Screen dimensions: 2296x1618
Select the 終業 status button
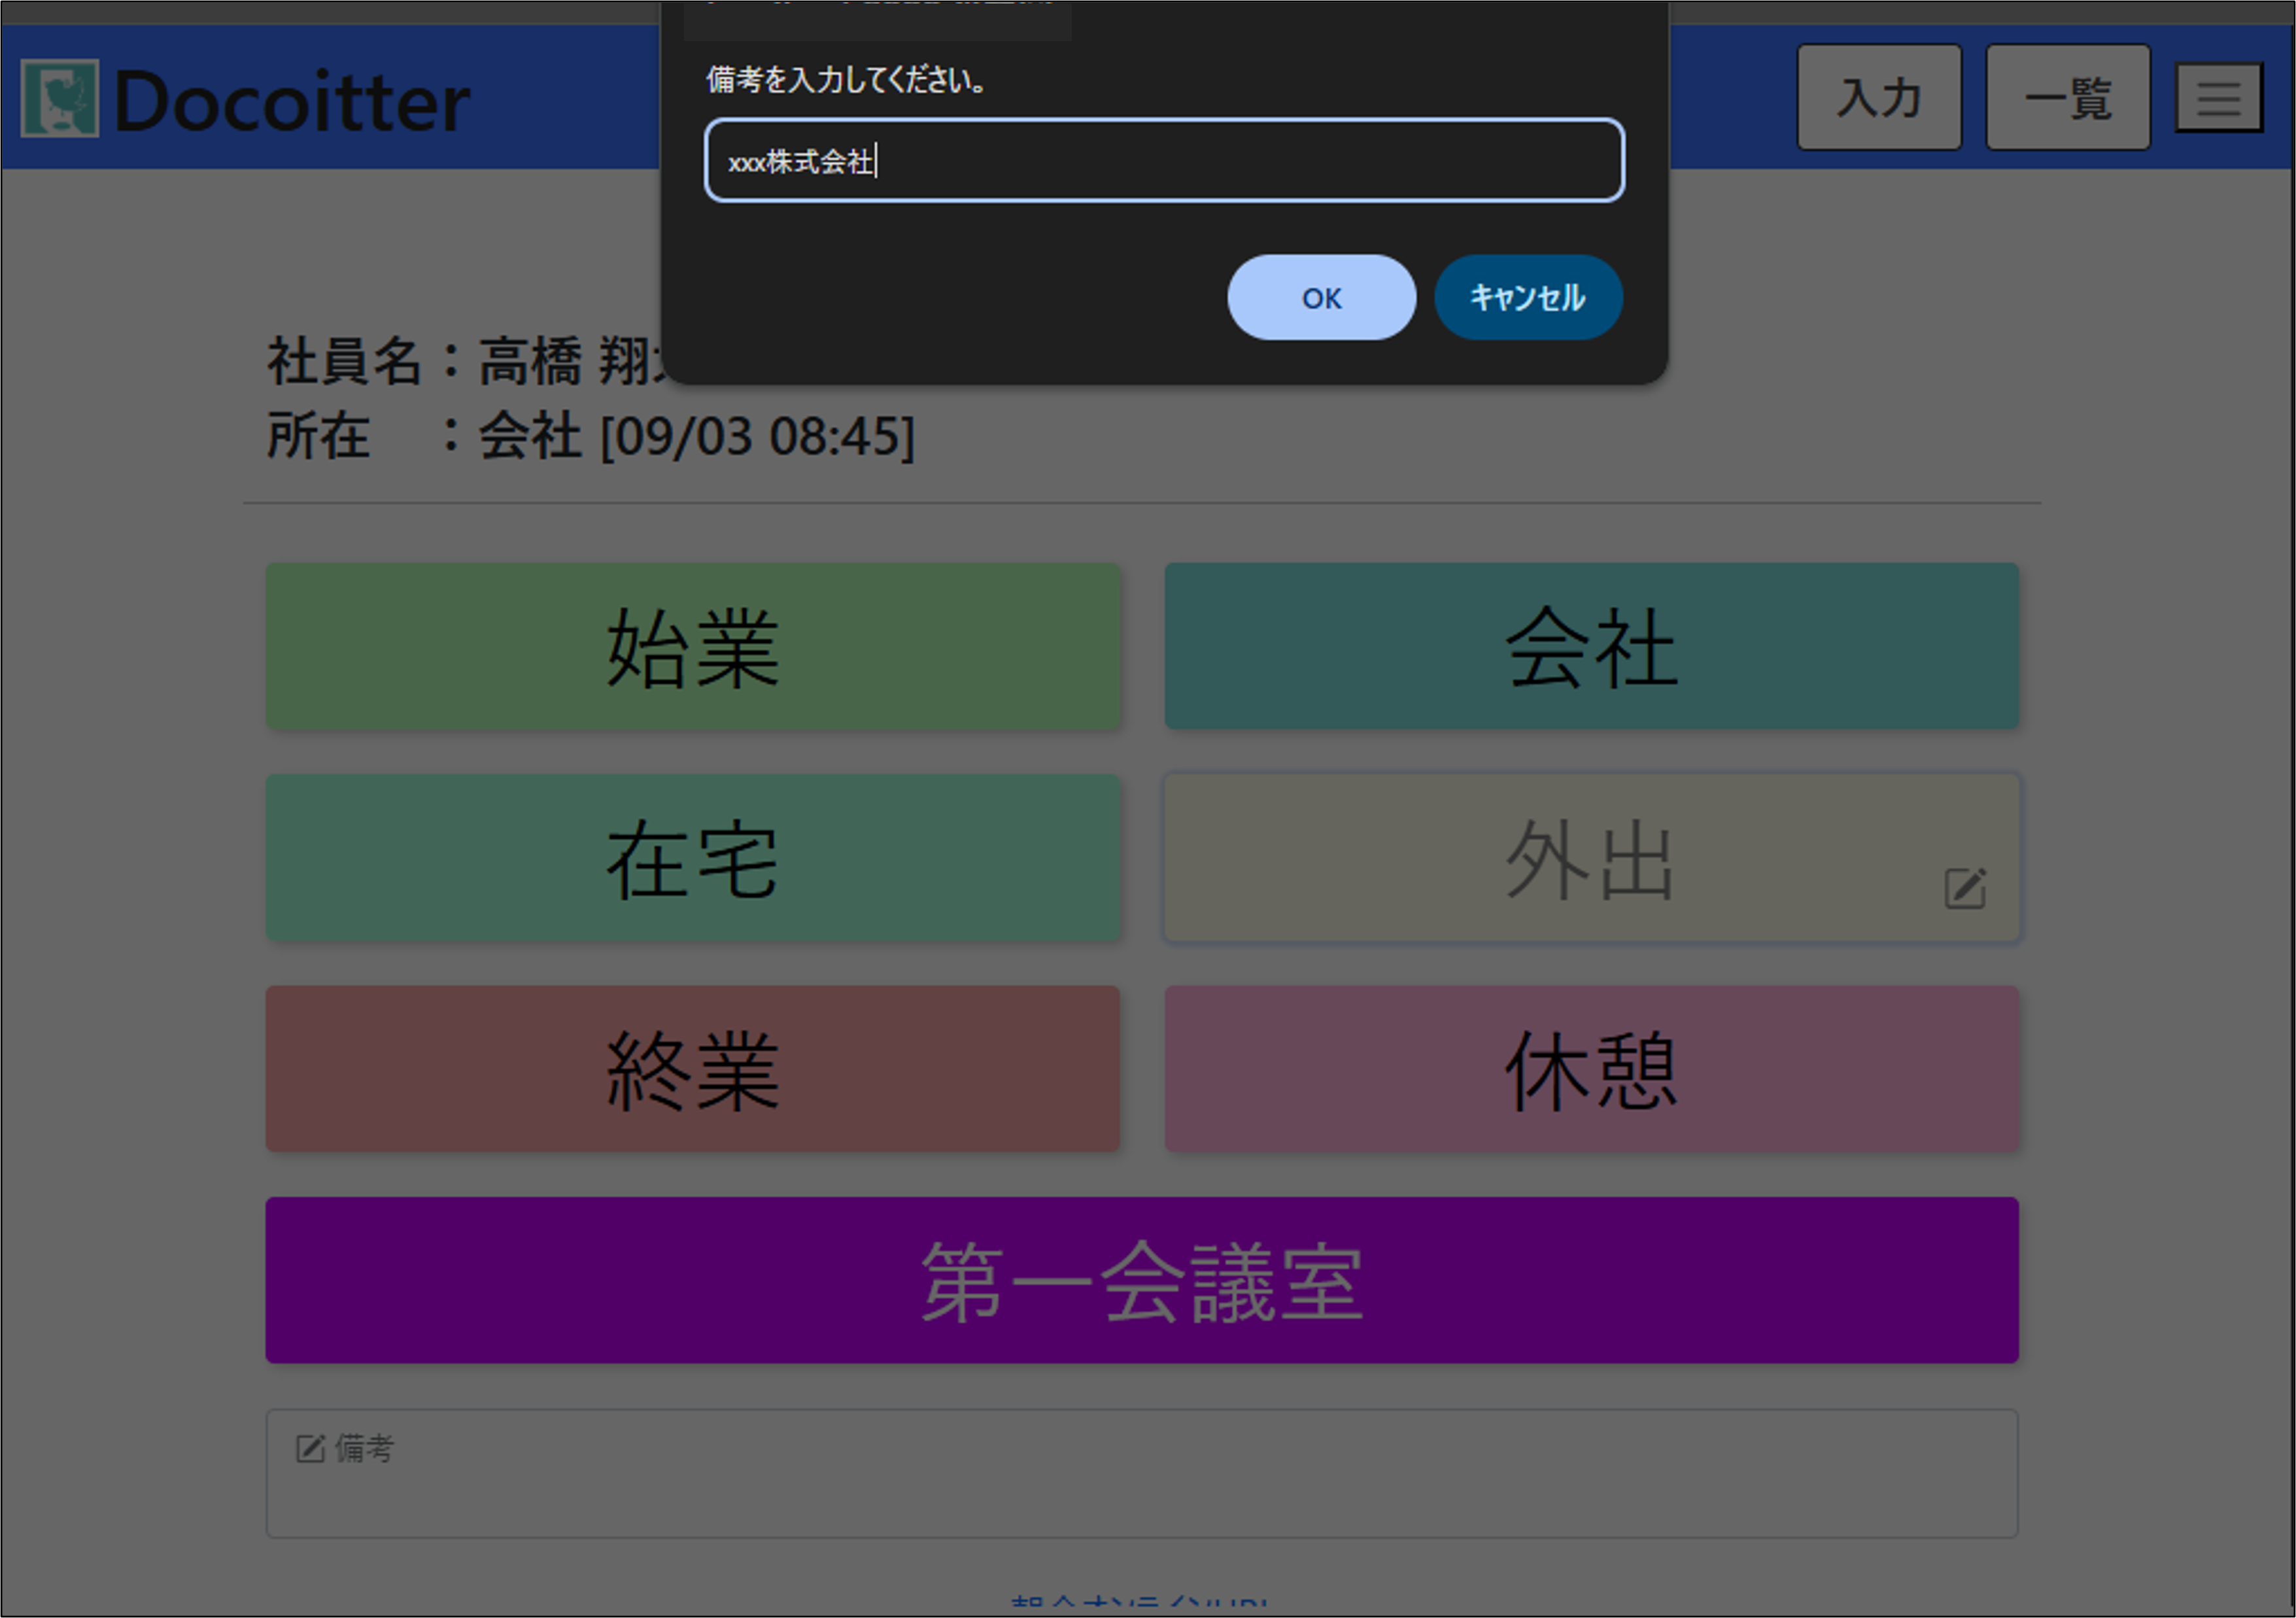(692, 1069)
